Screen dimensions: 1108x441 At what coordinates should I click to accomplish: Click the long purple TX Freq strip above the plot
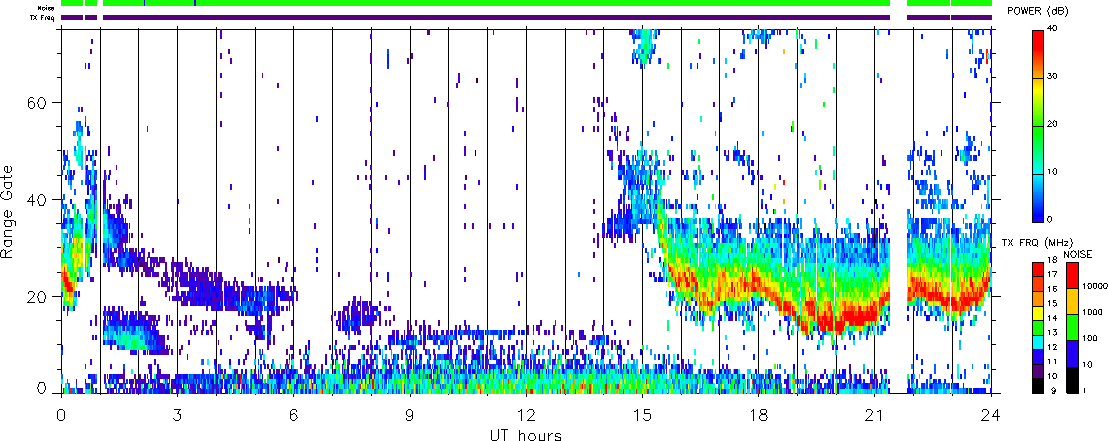(x=496, y=17)
